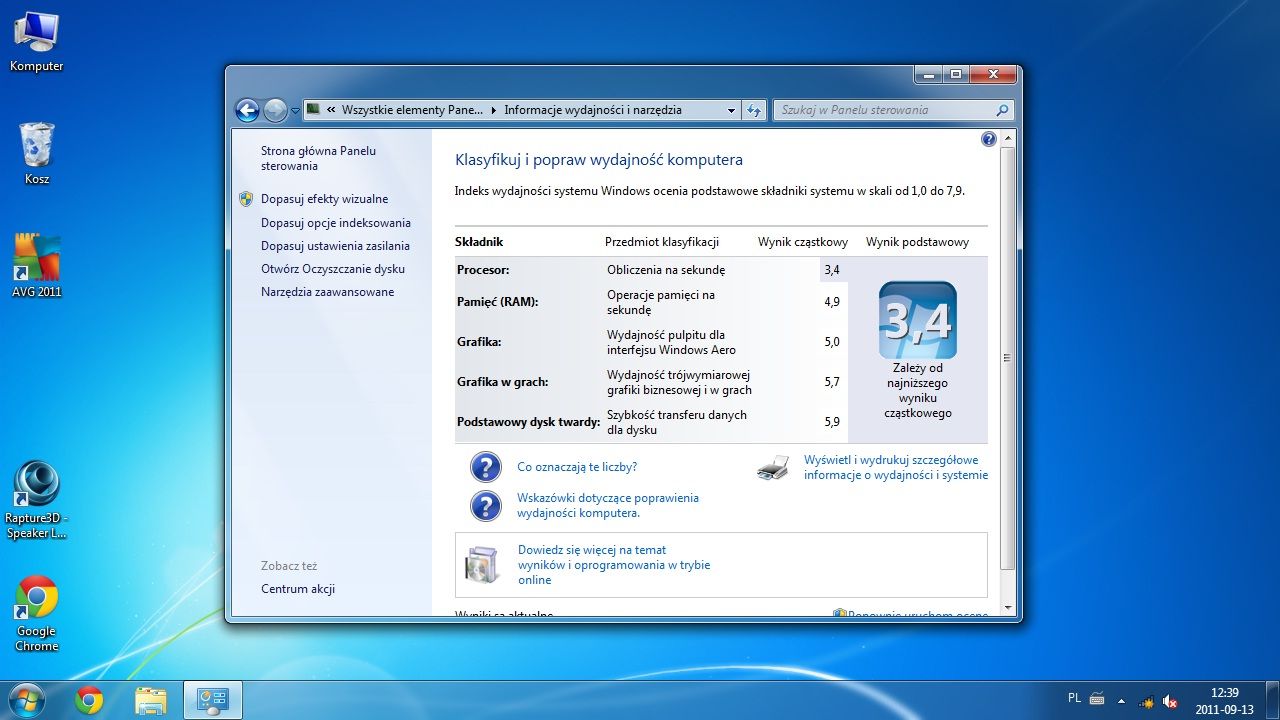1280x720 pixels.
Task: Click the processor subscore value 3,4
Action: coord(832,270)
